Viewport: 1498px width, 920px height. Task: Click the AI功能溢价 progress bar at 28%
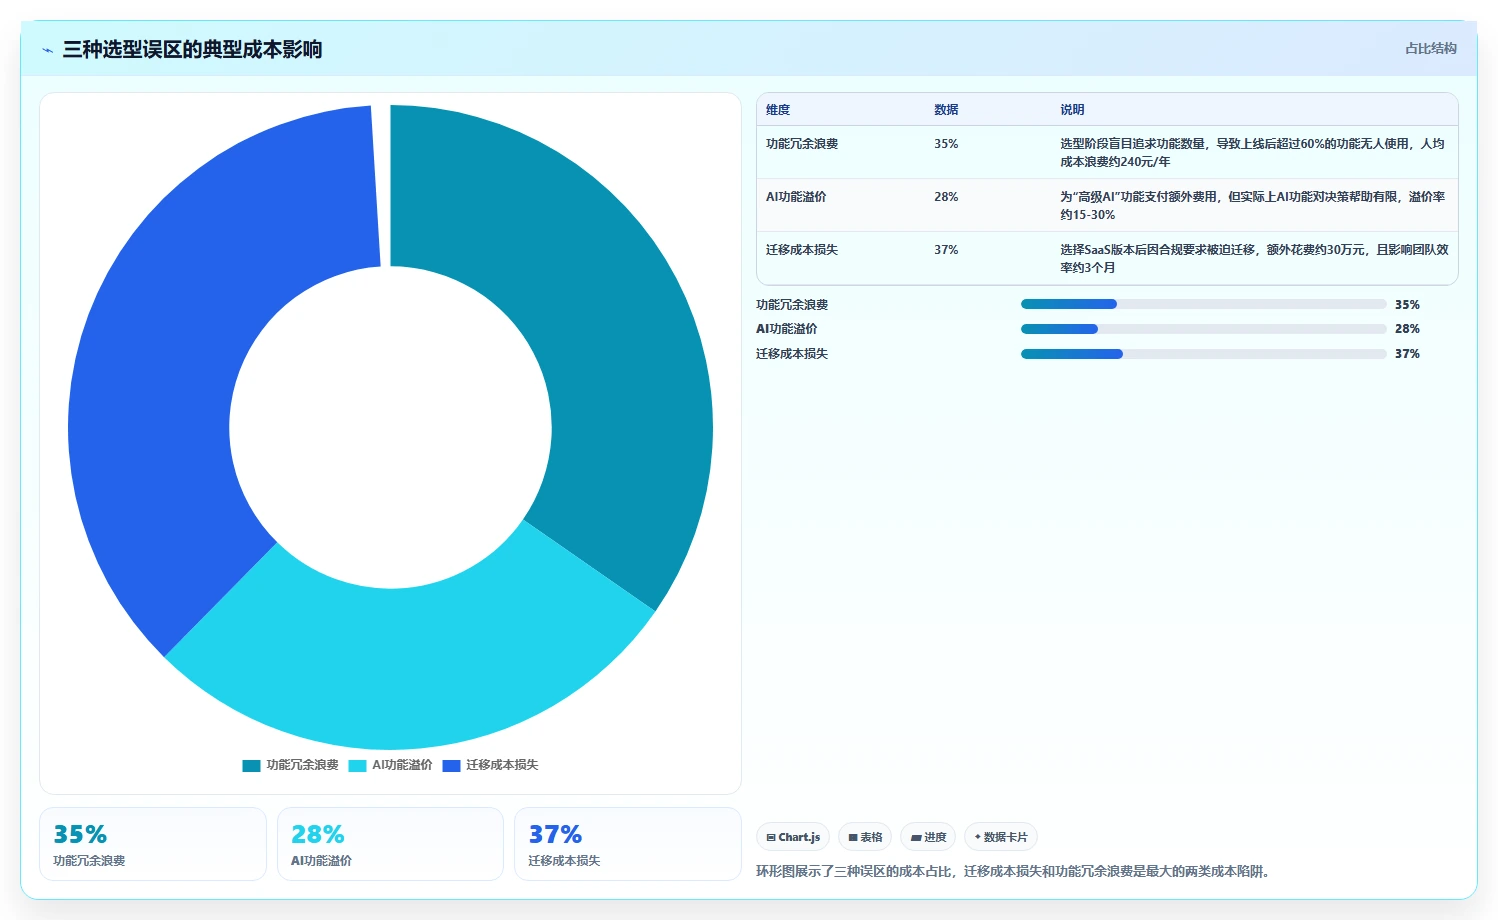[x=1204, y=329]
